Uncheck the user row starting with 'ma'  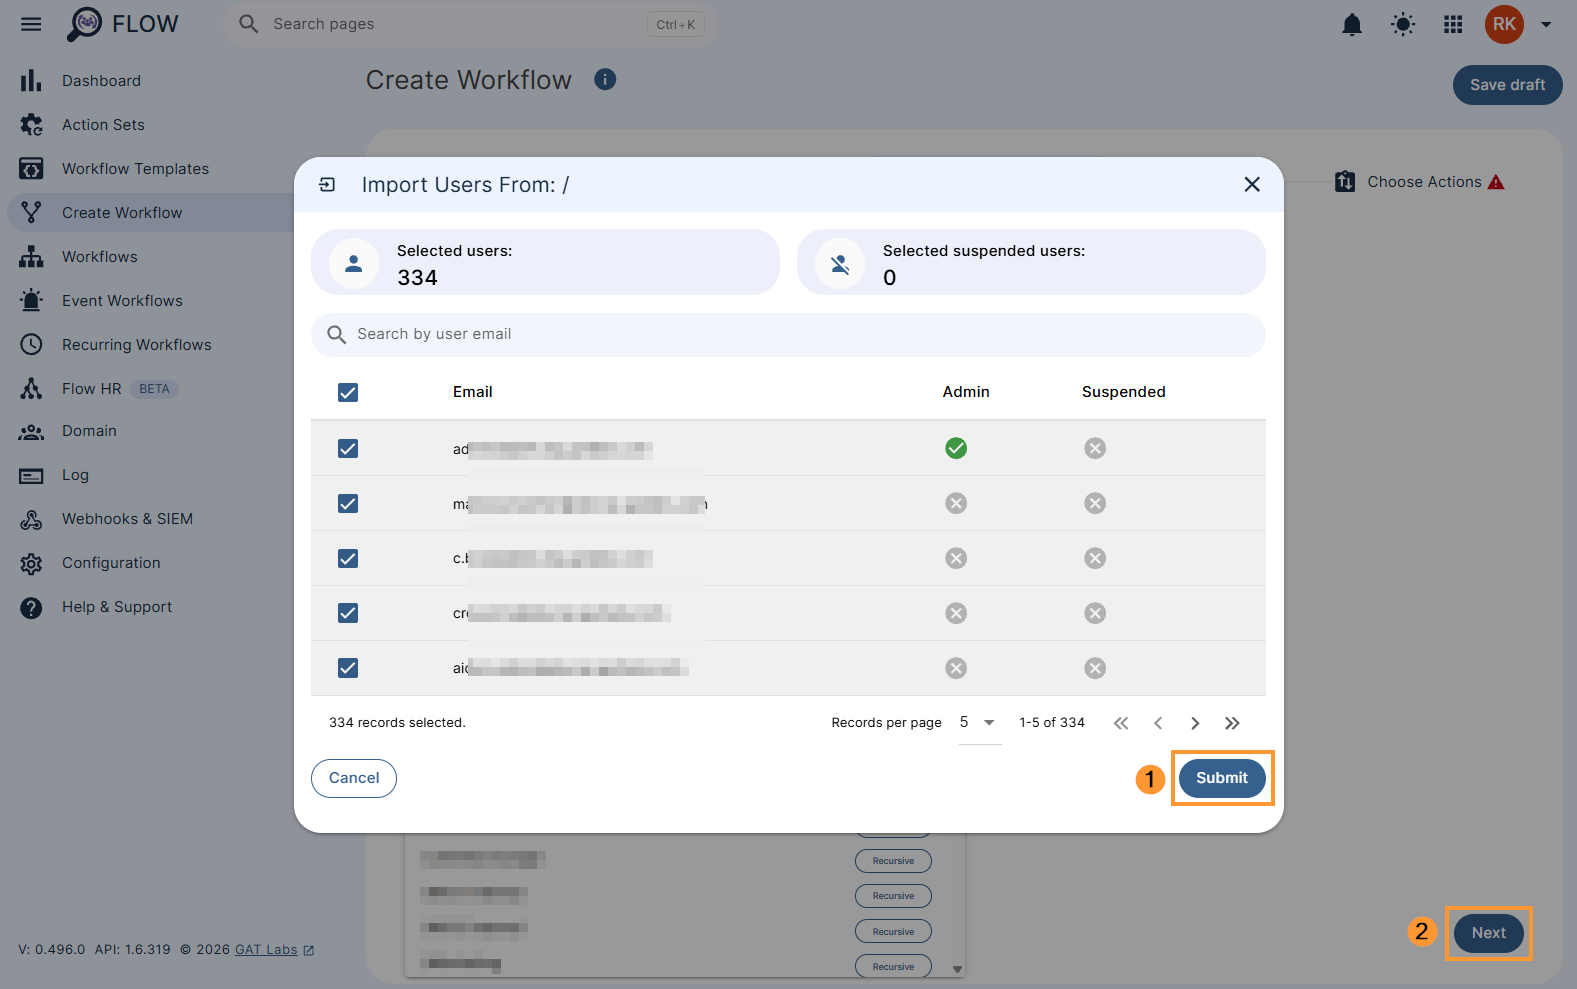click(x=348, y=504)
